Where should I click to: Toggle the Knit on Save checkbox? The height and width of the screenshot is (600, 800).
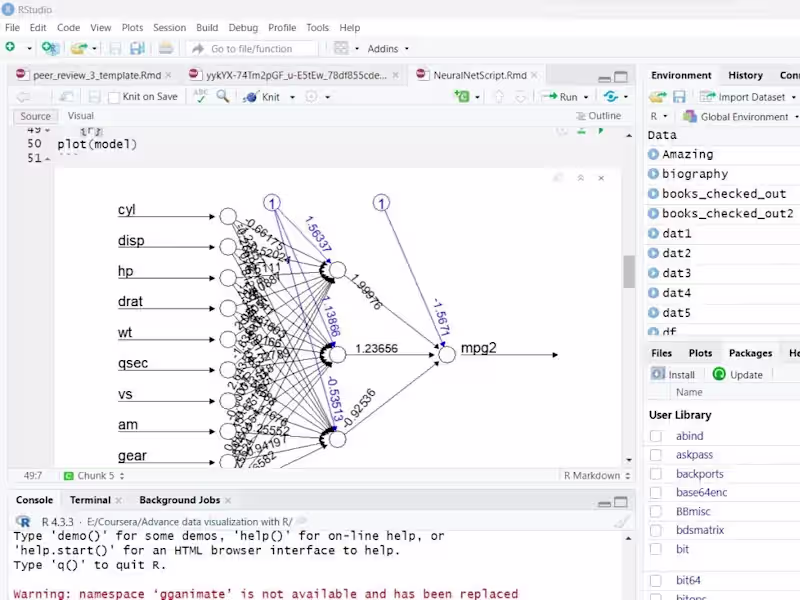(114, 97)
